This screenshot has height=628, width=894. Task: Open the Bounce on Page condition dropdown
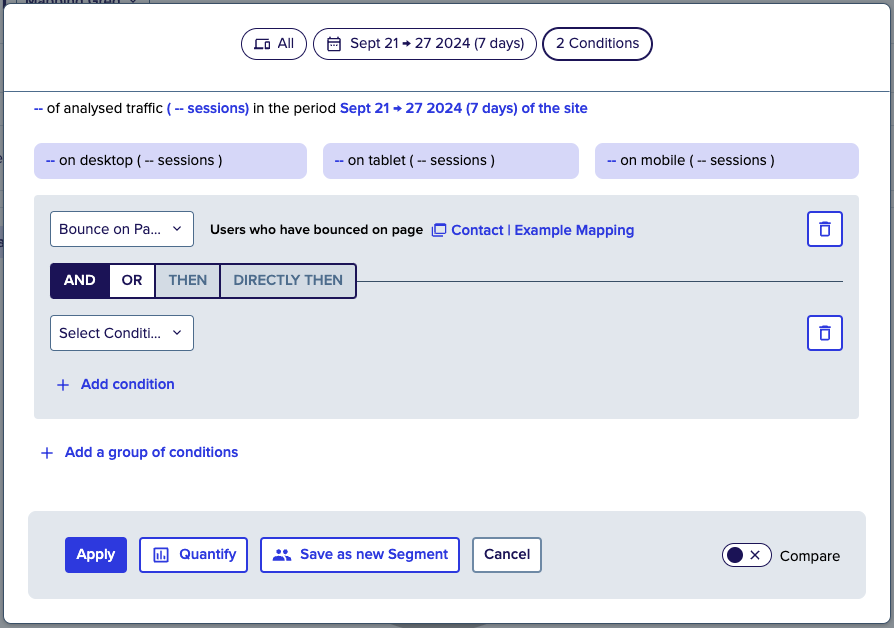tap(121, 229)
